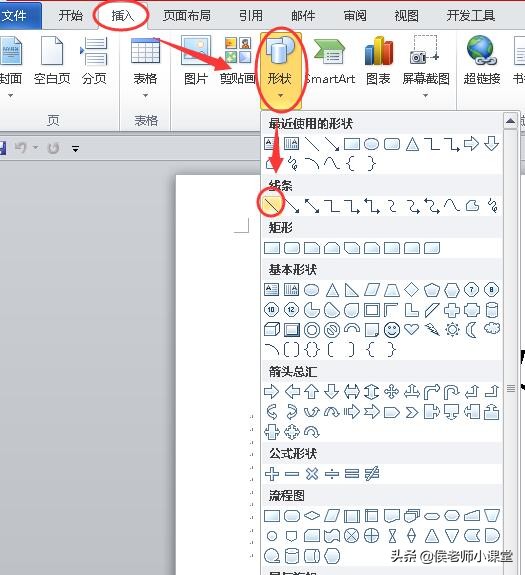This screenshot has width=525, height=575.
Task: Switch to the 开始 tab
Action: [x=70, y=15]
